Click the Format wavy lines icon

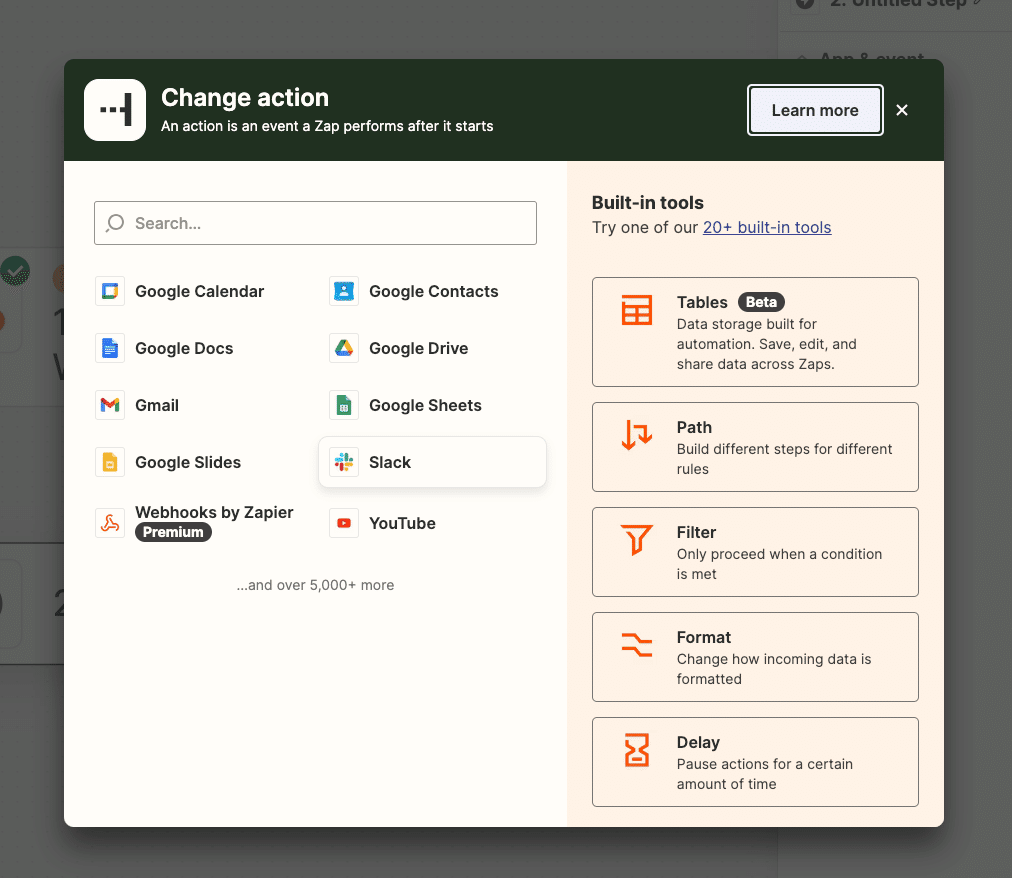point(637,645)
